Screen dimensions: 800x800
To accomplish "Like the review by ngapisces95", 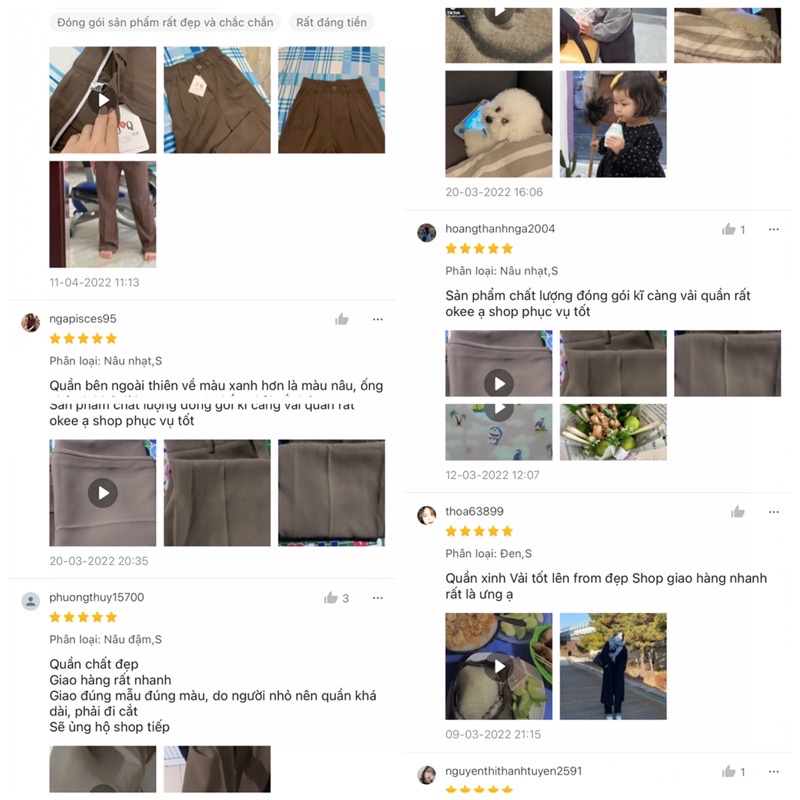I will (x=341, y=319).
